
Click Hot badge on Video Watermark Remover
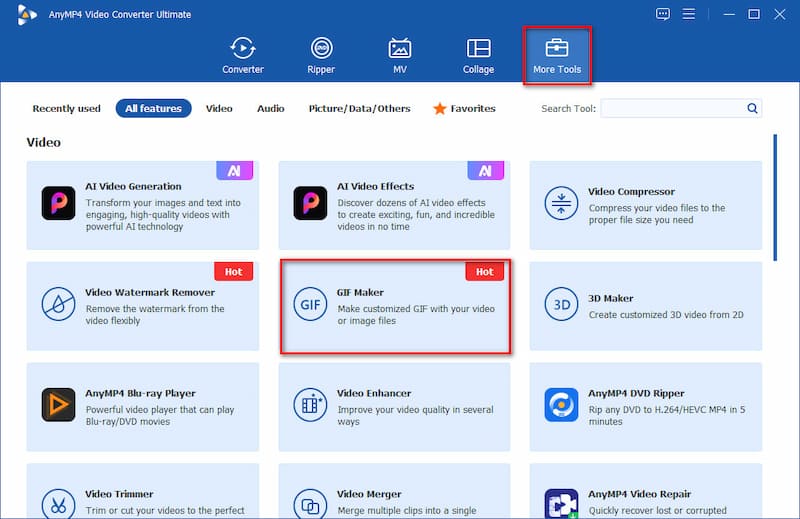point(233,271)
